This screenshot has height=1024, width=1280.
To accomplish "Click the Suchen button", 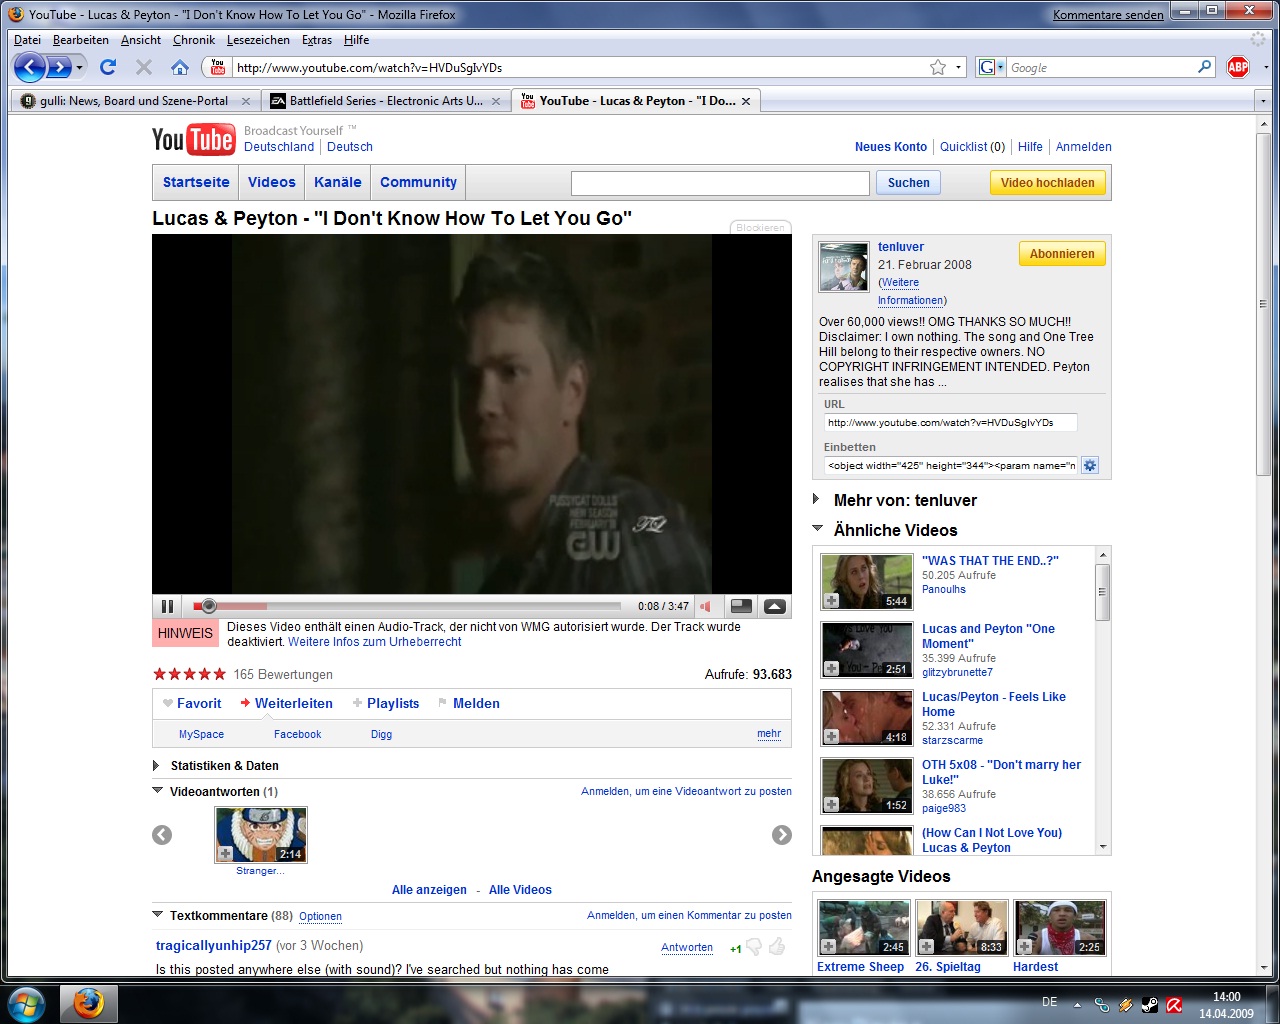I will [909, 182].
